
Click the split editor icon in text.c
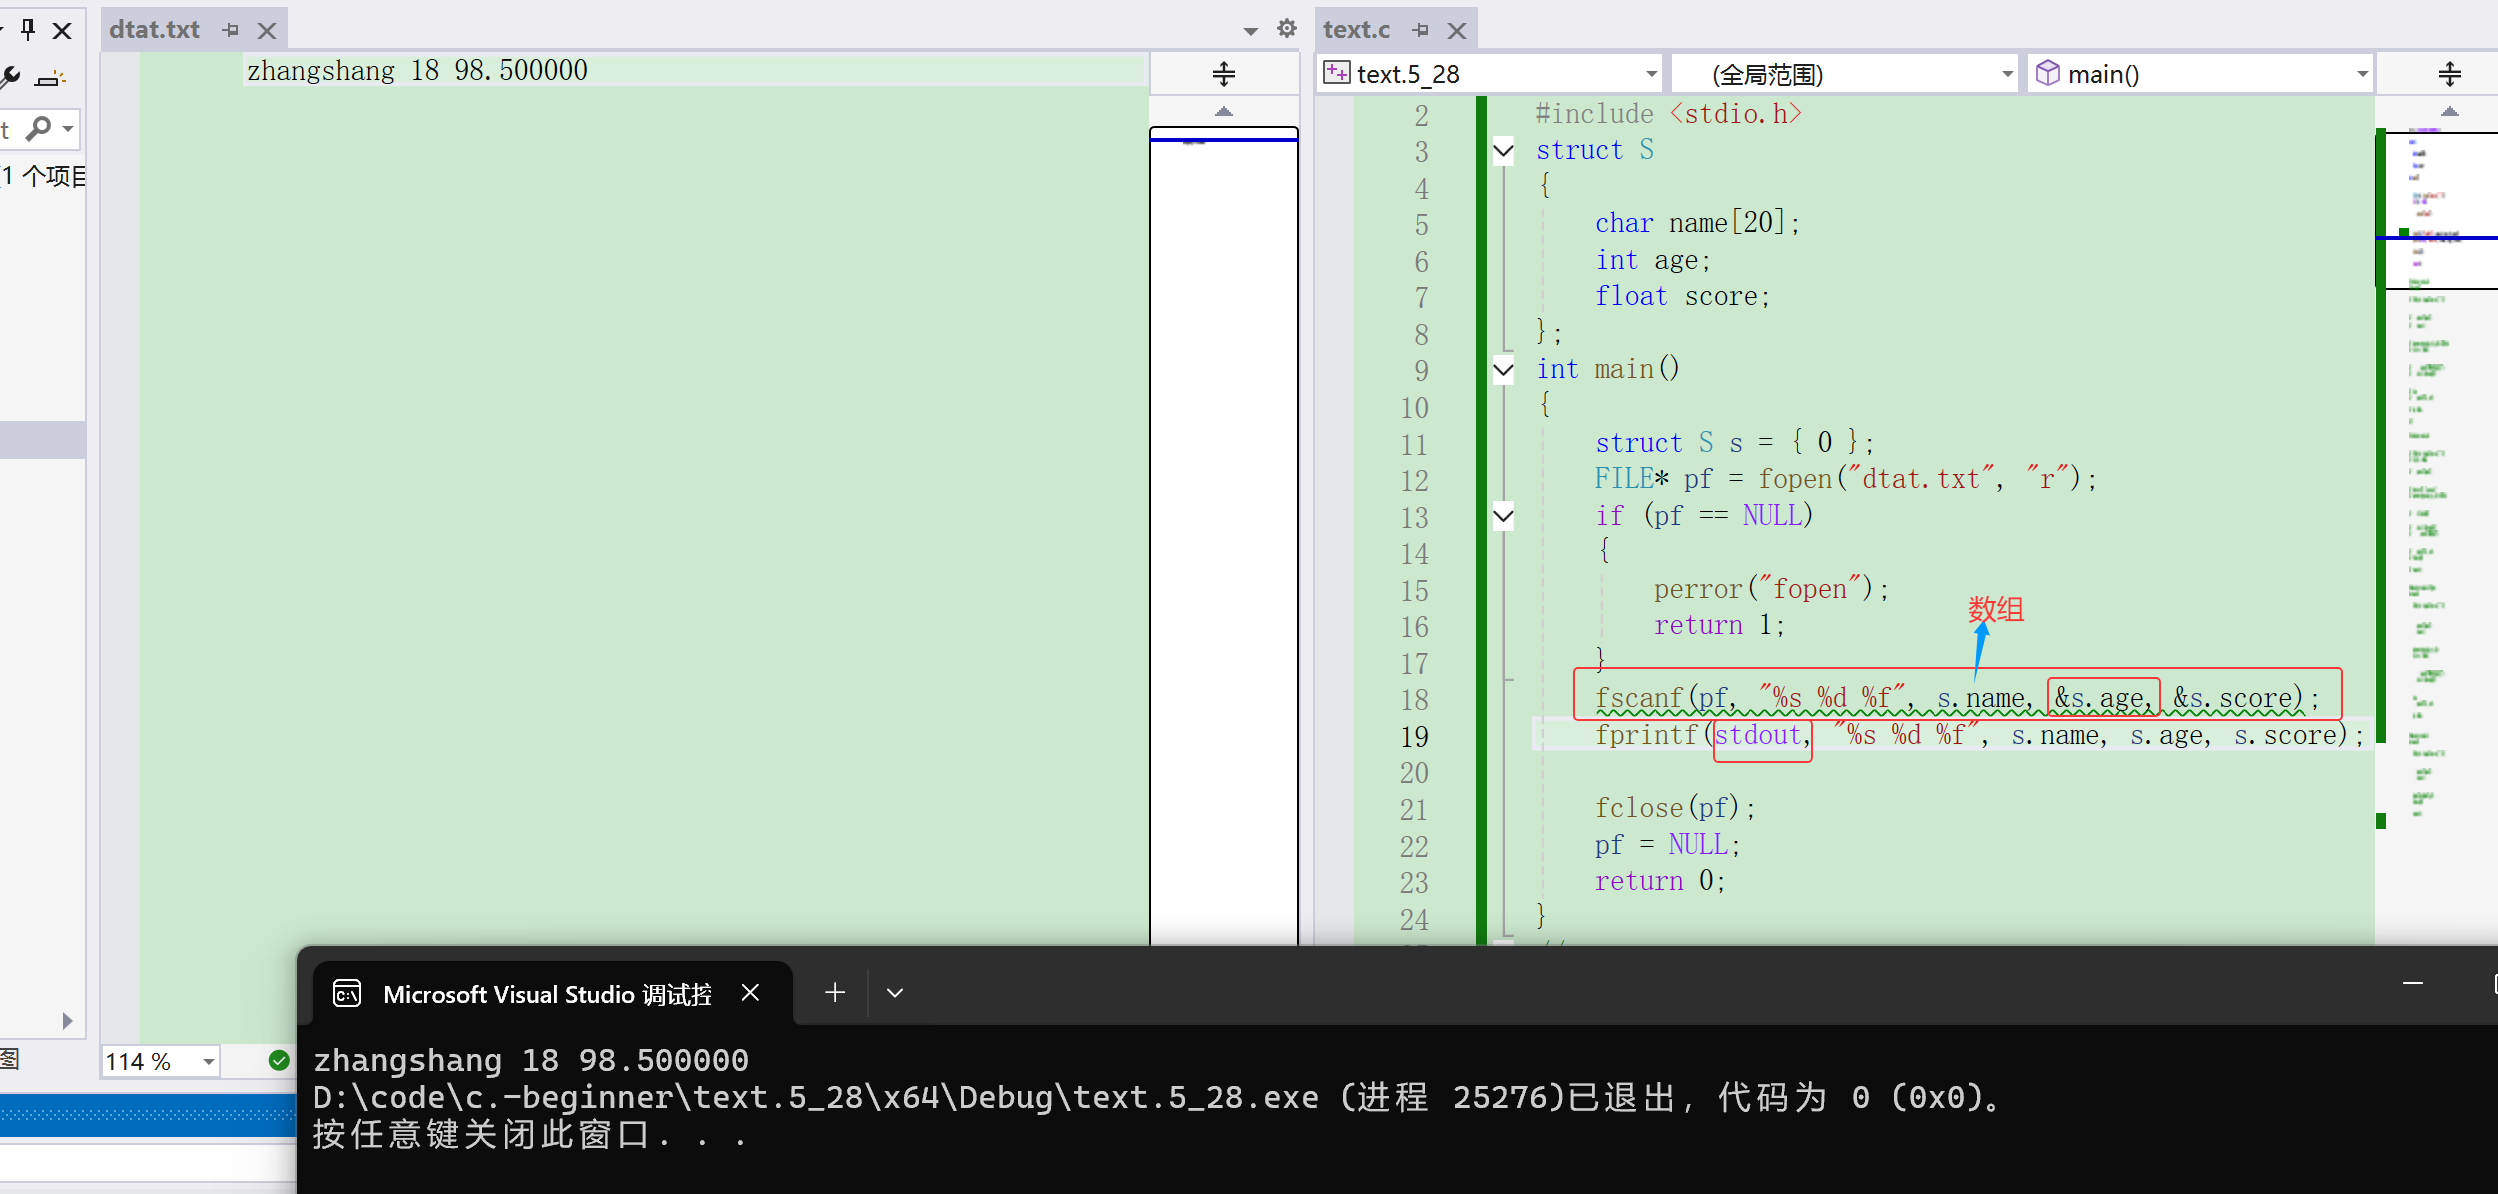(x=2449, y=74)
